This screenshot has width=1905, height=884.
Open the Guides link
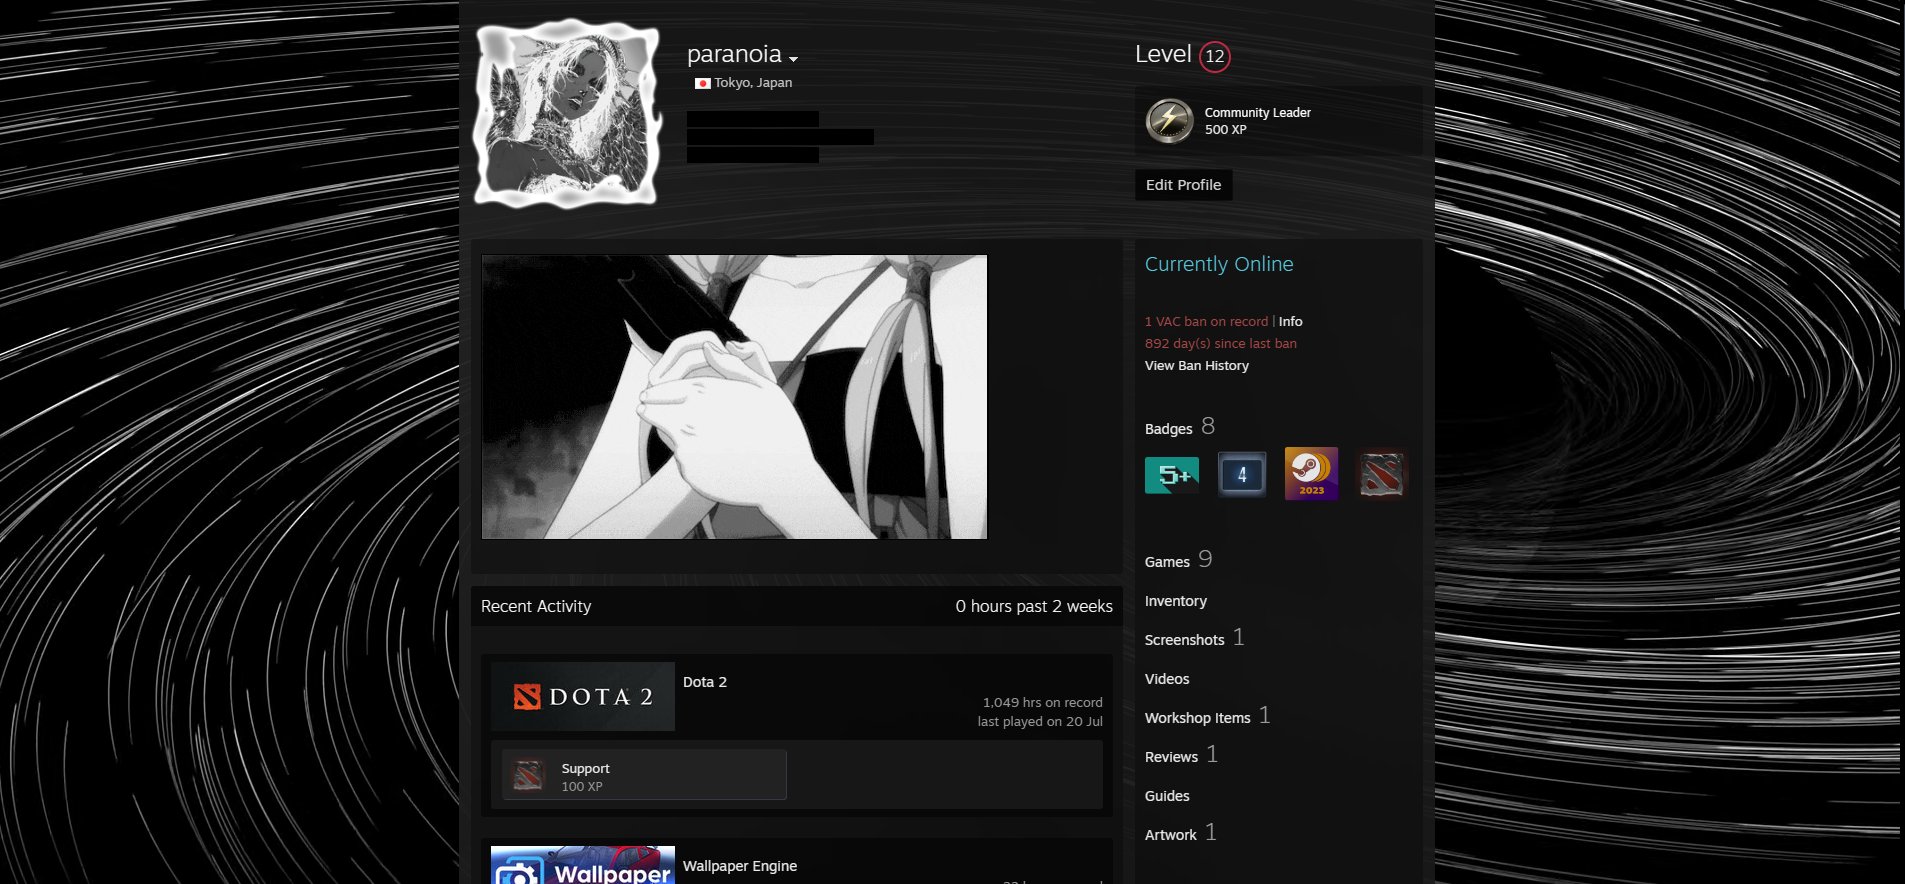[1166, 796]
